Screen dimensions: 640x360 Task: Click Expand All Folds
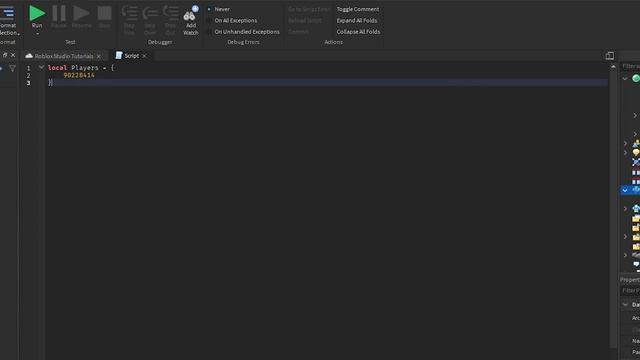357,20
